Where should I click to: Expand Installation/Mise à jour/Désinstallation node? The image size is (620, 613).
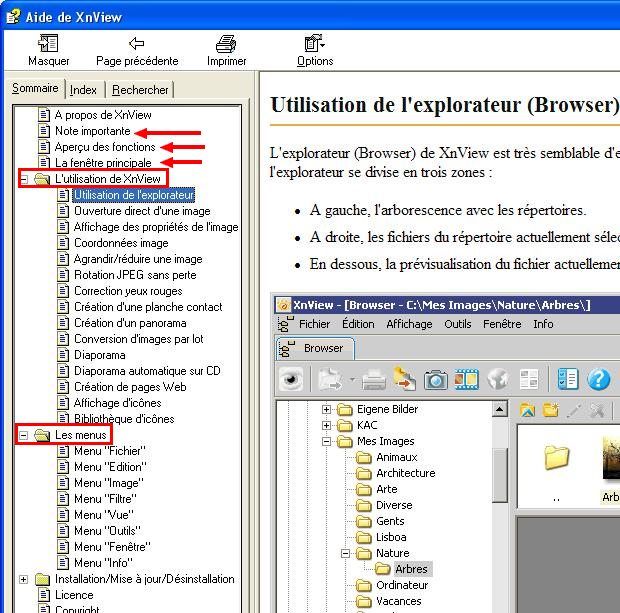pos(24,579)
